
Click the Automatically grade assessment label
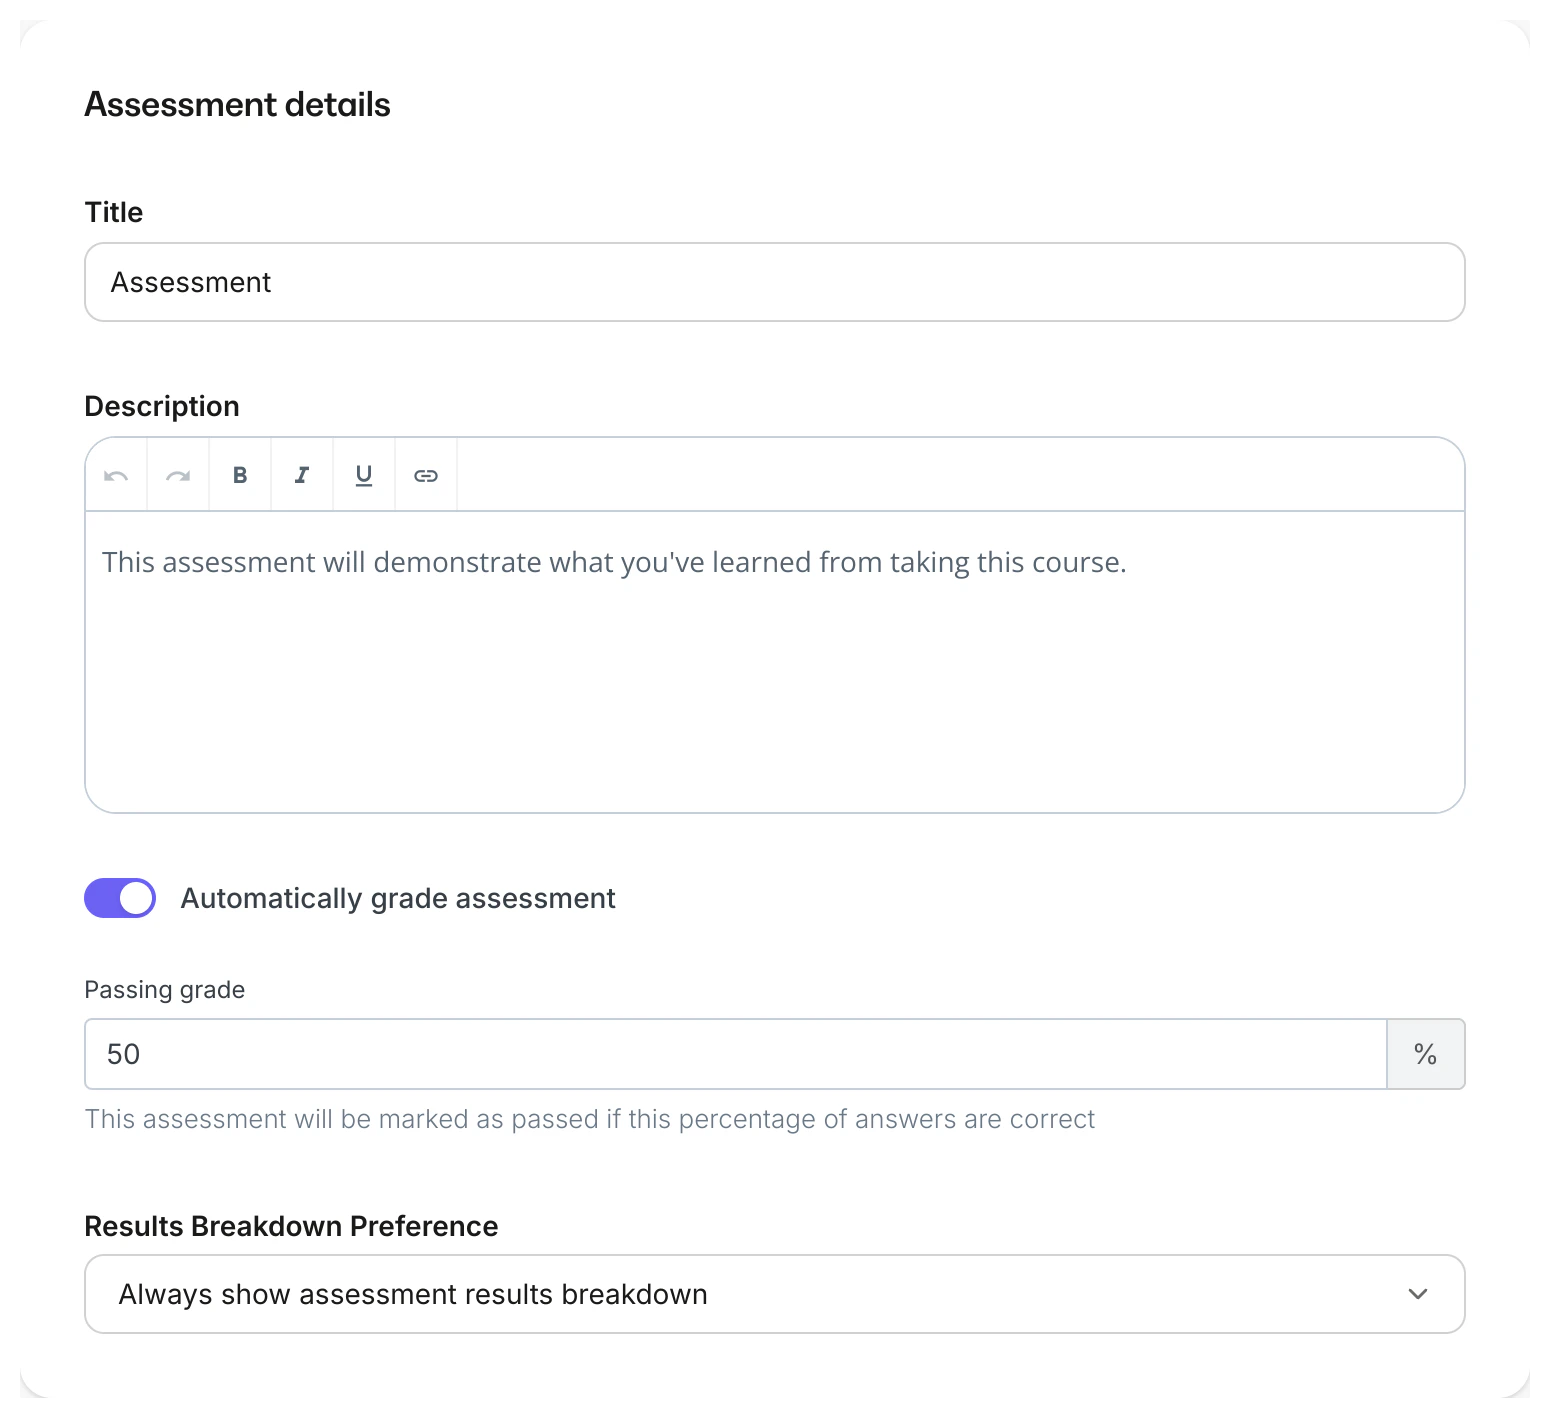click(397, 898)
